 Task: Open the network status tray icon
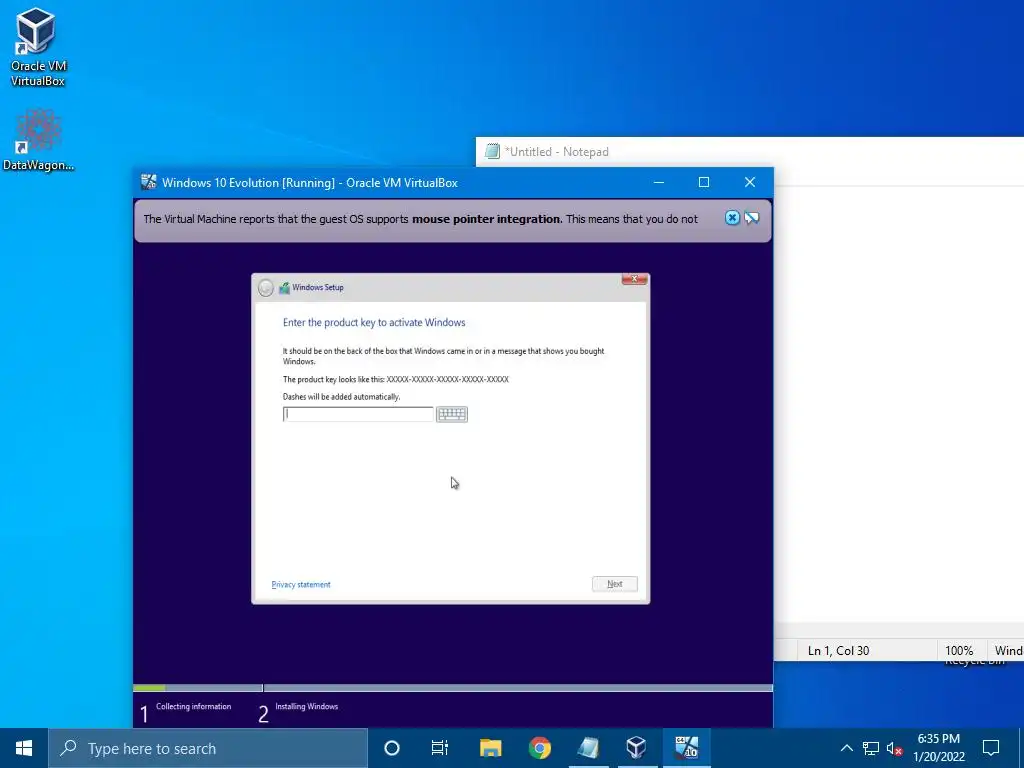[871, 748]
